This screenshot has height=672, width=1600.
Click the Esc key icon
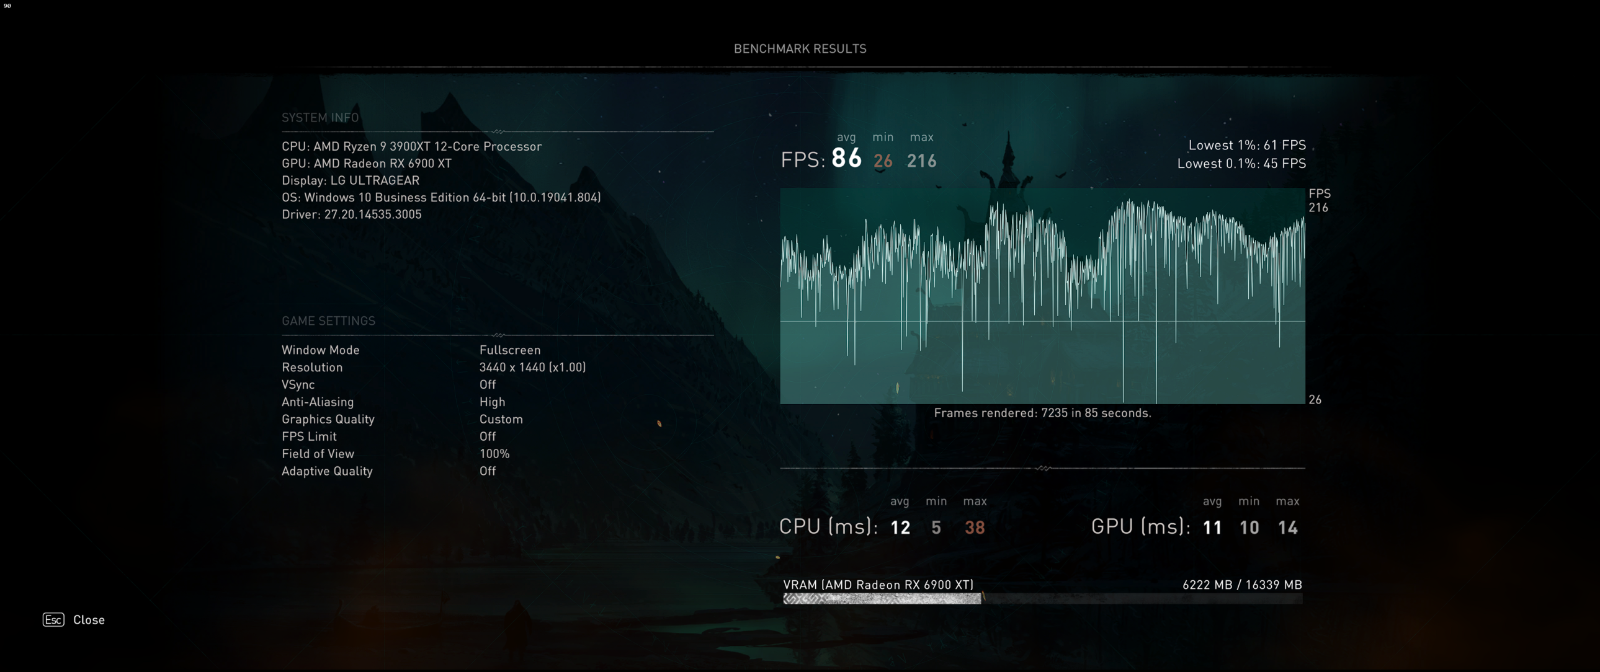[x=53, y=620]
